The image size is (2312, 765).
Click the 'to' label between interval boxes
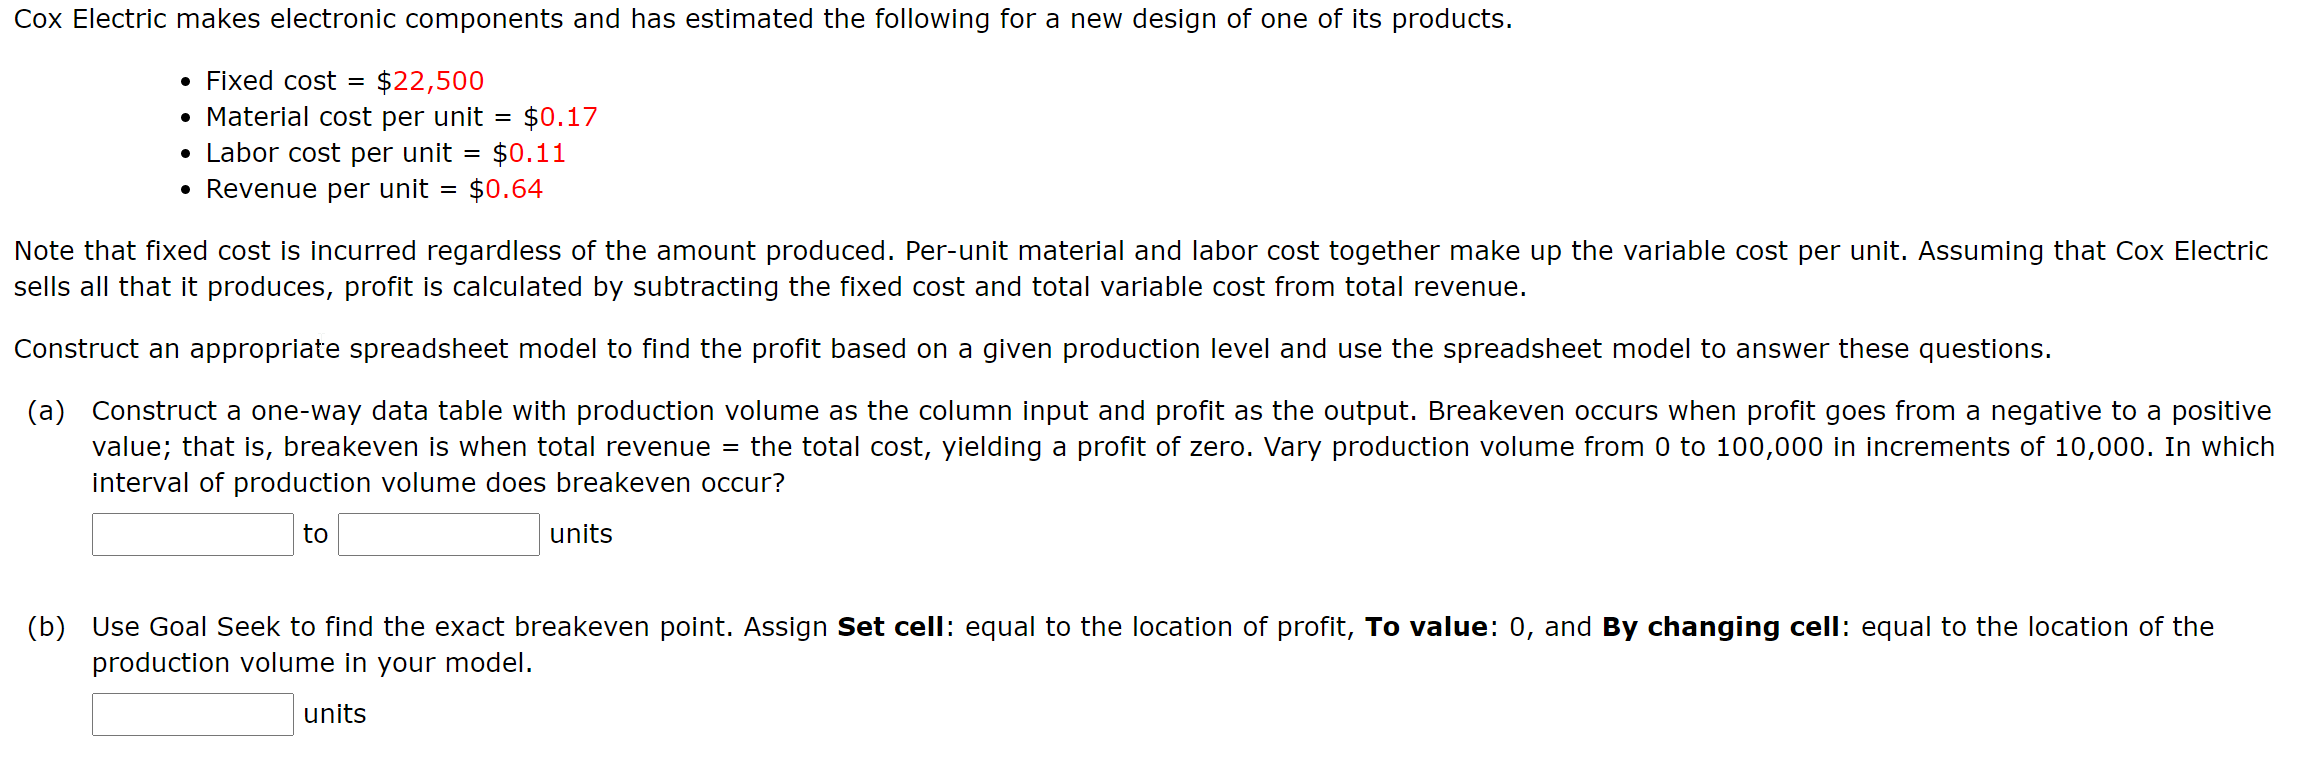(x=315, y=534)
